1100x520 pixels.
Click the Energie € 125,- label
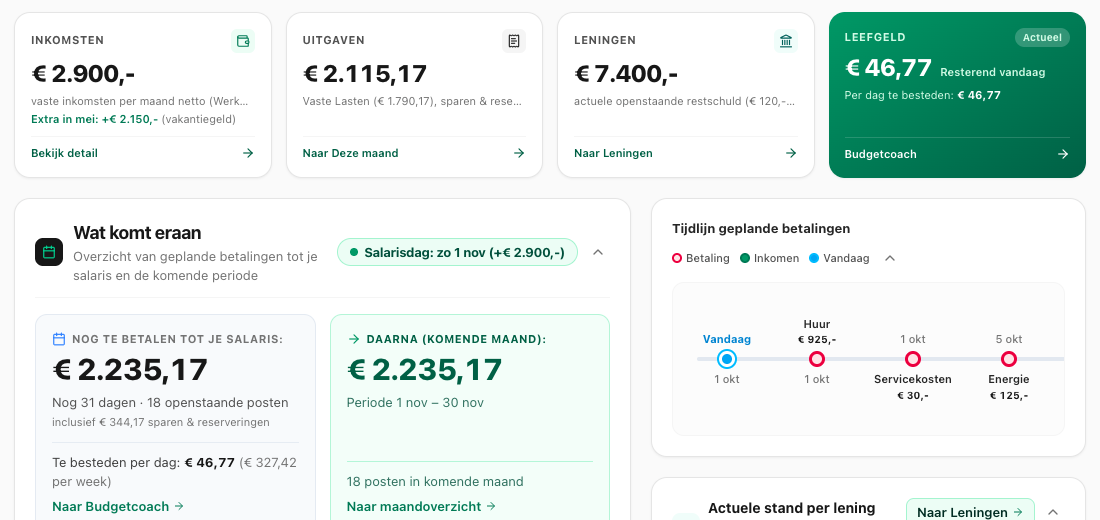pos(1009,387)
